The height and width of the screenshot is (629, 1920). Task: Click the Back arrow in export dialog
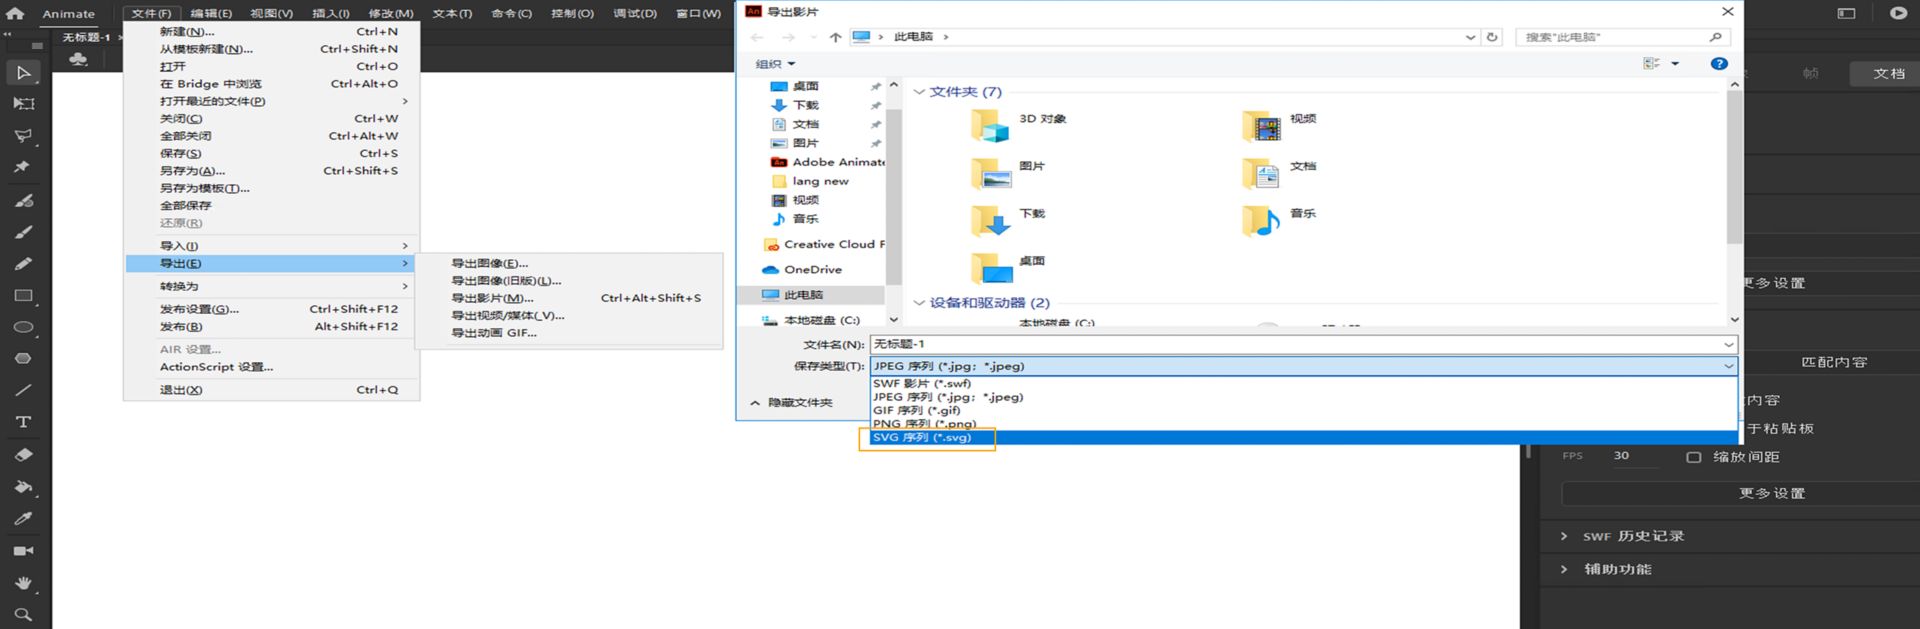pyautogui.click(x=757, y=37)
